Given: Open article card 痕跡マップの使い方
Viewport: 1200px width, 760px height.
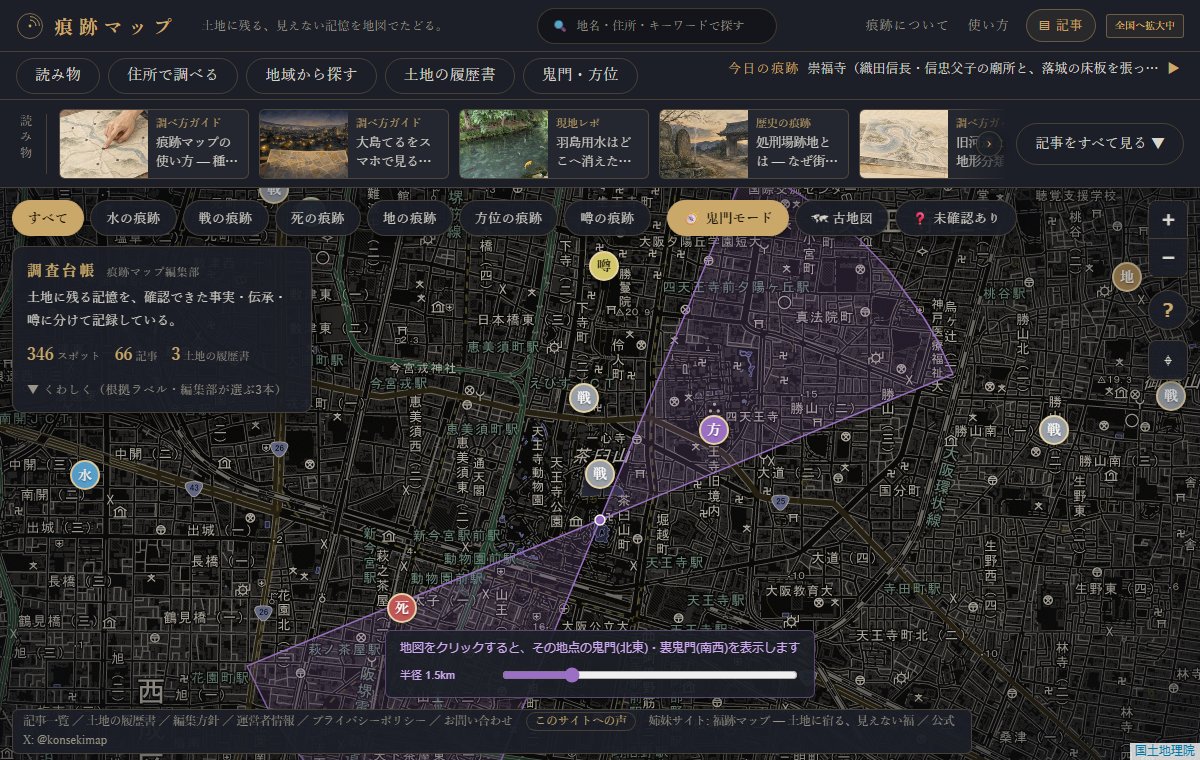Looking at the screenshot, I should 154,144.
